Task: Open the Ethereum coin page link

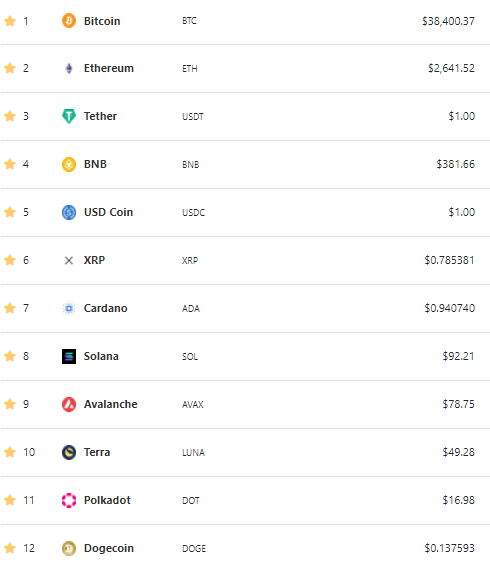Action: tap(109, 68)
